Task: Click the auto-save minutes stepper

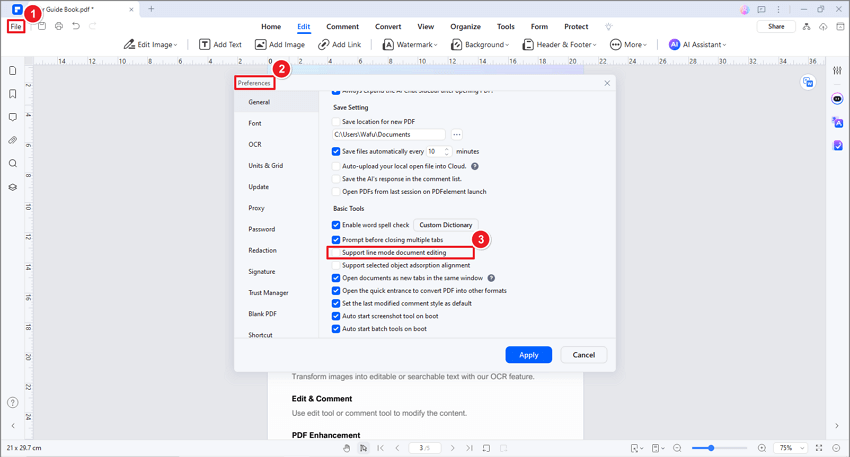Action: coord(447,151)
